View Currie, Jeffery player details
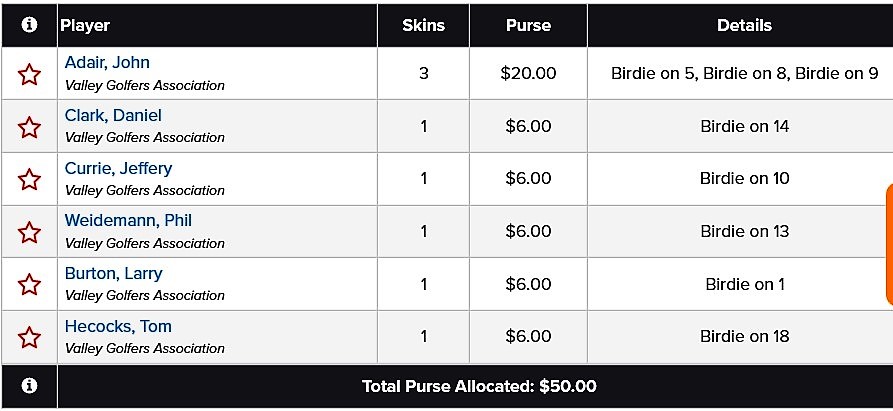Image resolution: width=893 pixels, height=411 pixels. 118,168
